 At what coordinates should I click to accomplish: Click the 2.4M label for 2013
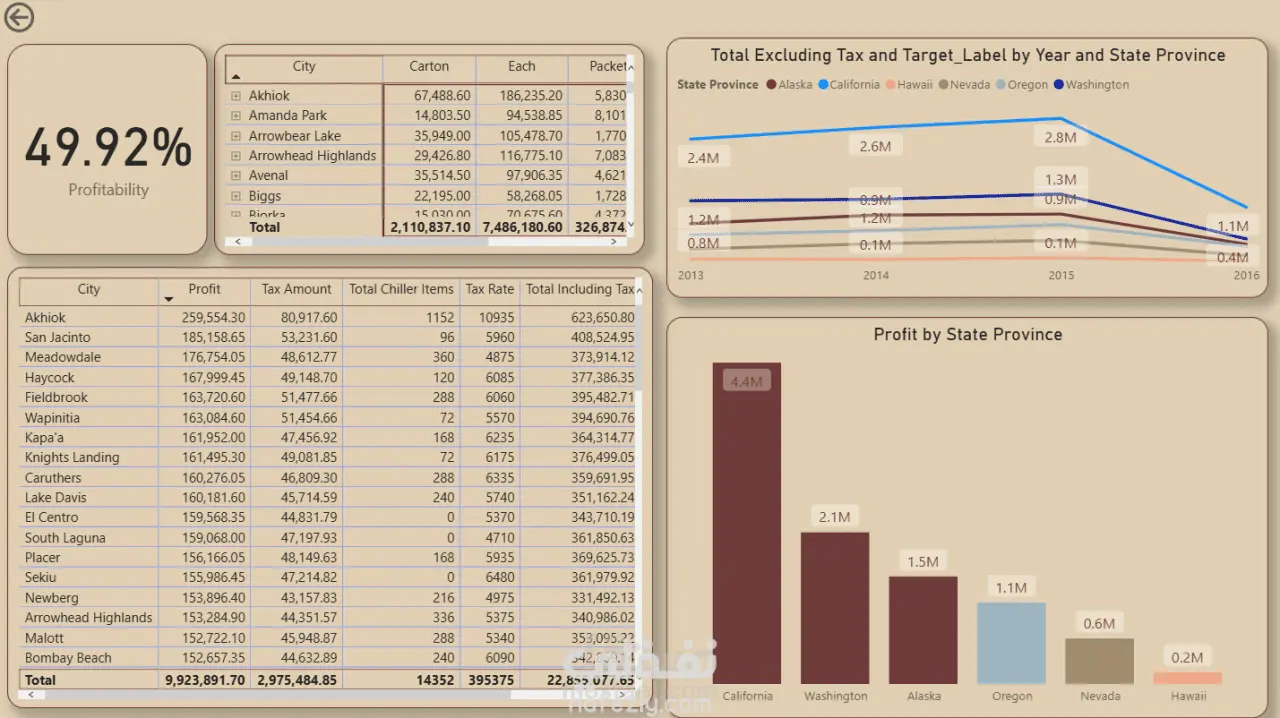703,158
